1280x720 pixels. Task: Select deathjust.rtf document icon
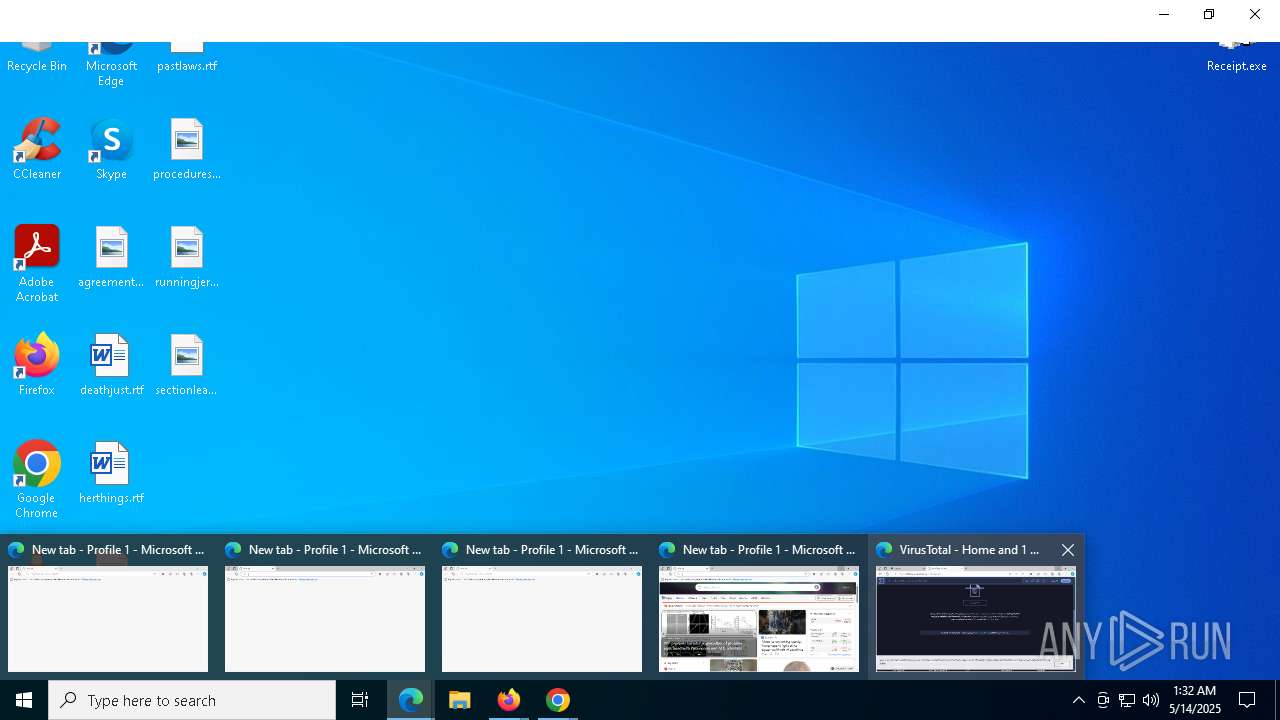pos(111,365)
